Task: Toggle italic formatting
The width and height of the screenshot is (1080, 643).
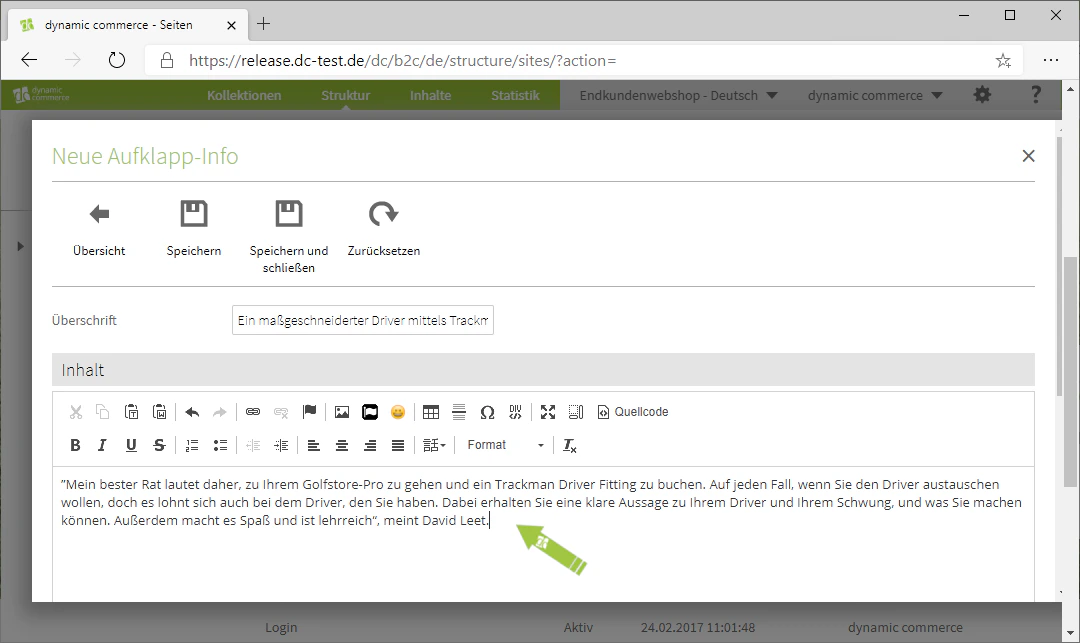Action: point(103,445)
